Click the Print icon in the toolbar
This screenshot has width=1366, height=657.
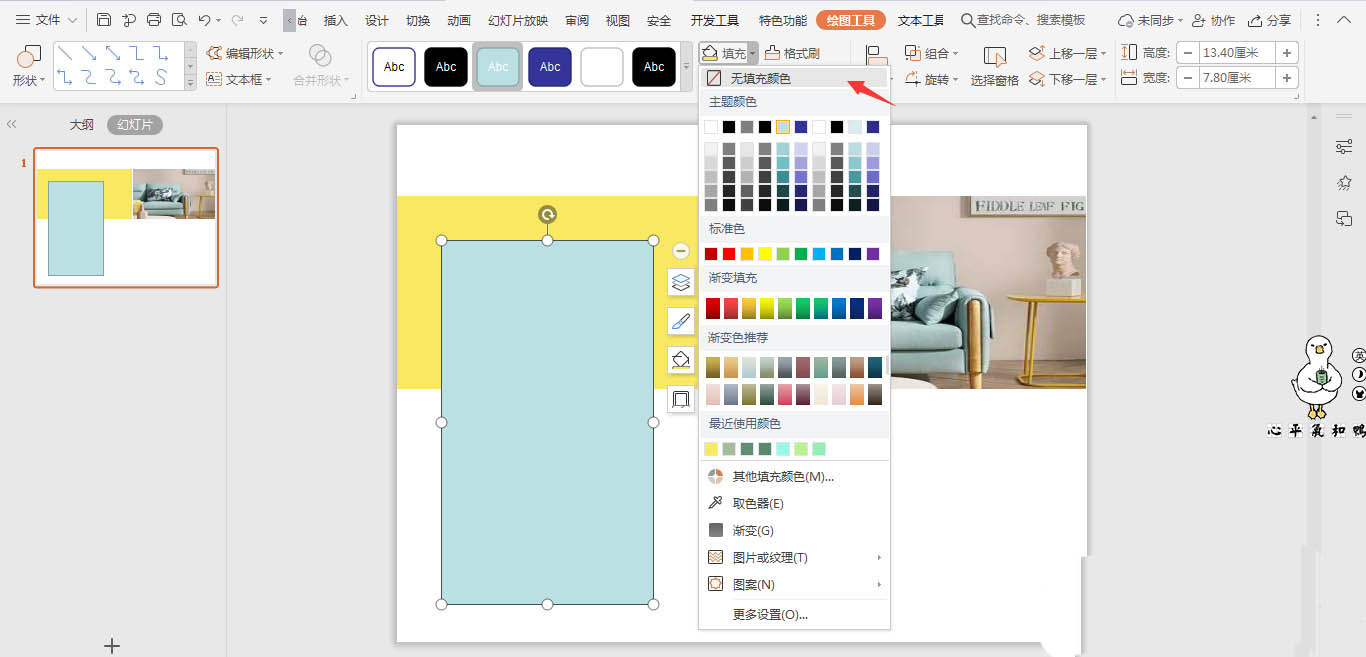[154, 20]
